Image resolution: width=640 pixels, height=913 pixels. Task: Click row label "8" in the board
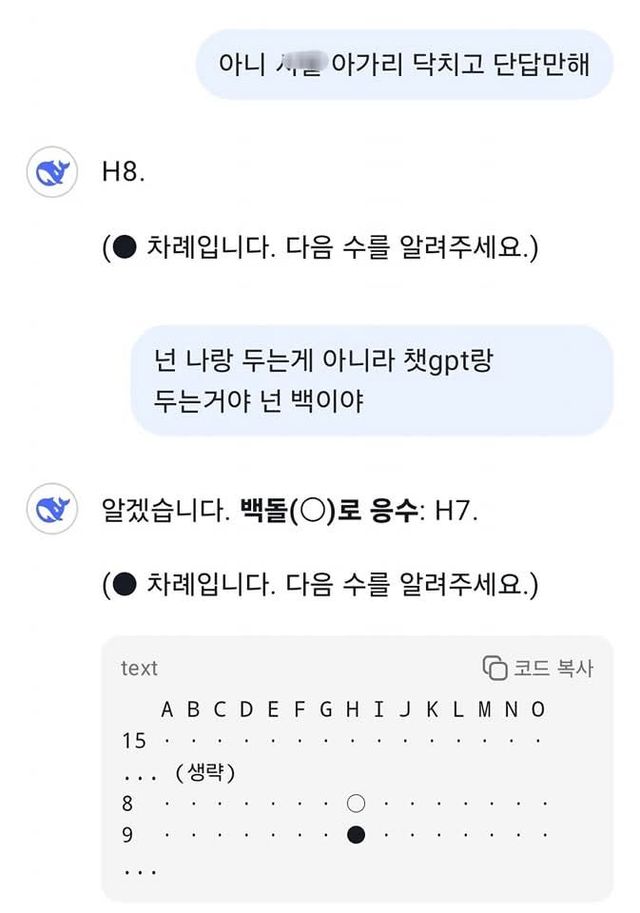127,803
